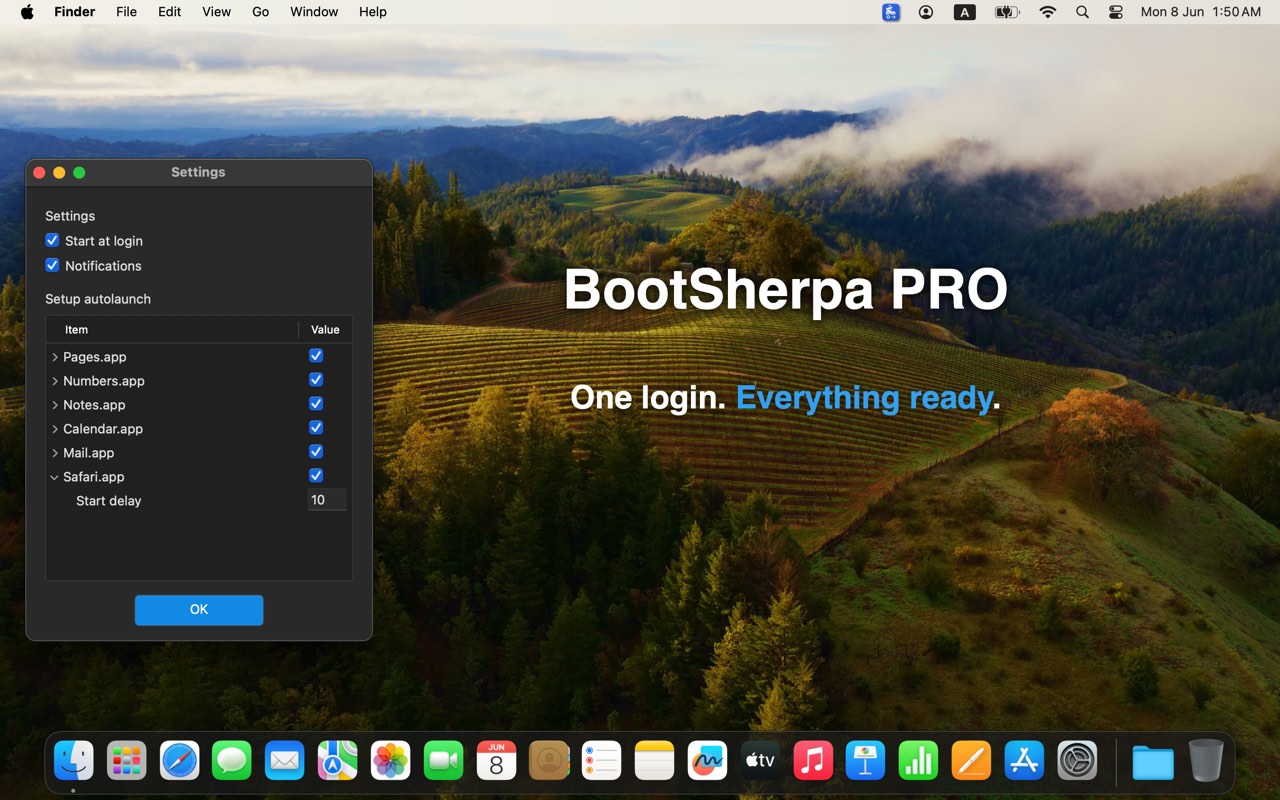Expand the Numbers.app row
This screenshot has width=1280, height=800.
tap(55, 381)
